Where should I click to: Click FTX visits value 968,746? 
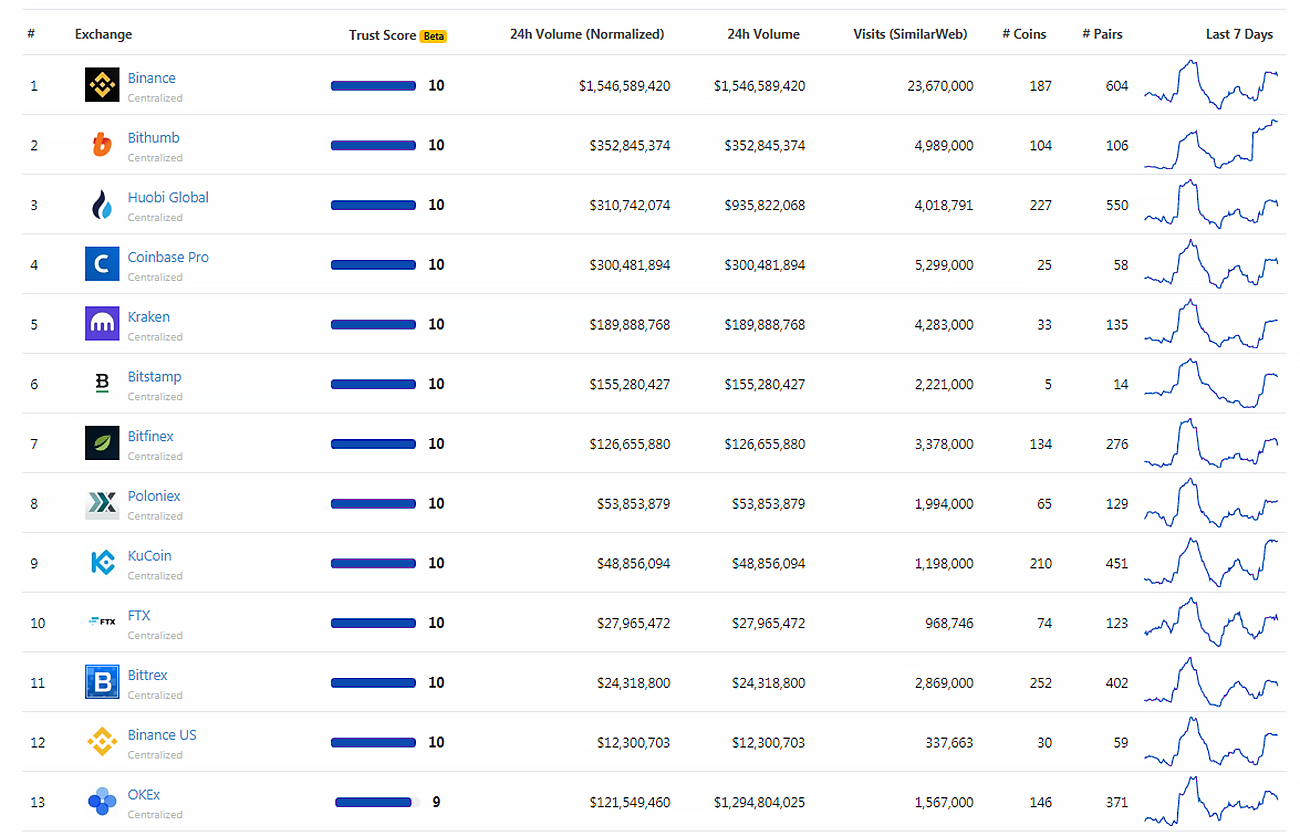pos(949,623)
